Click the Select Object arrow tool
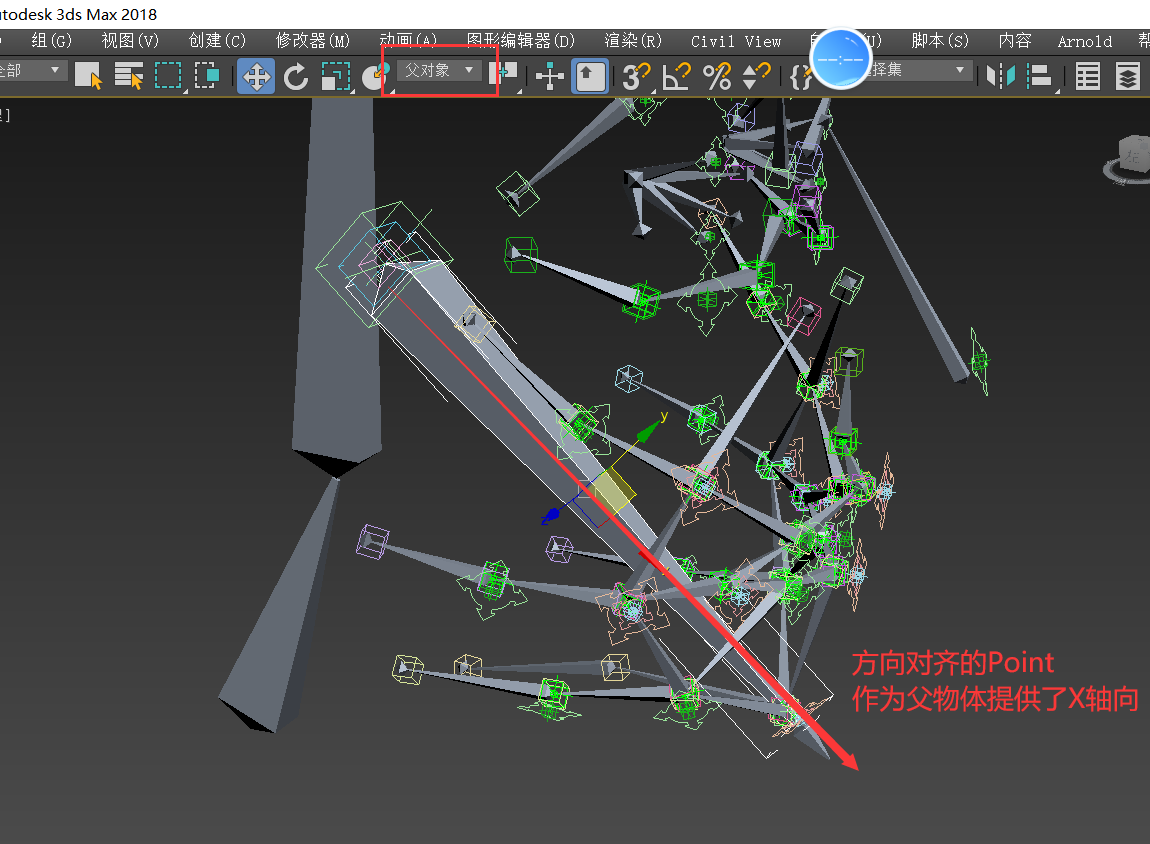This screenshot has width=1150, height=844. tap(89, 76)
